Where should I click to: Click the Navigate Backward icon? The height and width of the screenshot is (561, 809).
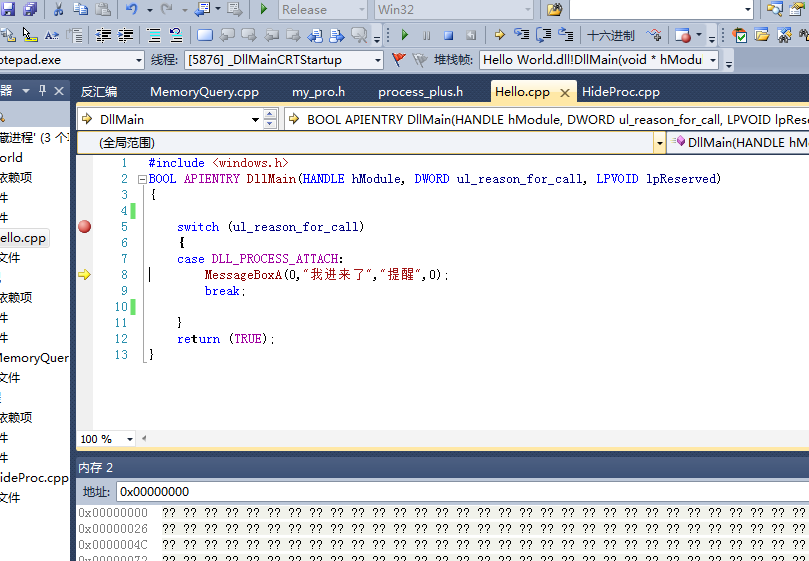coord(202,9)
